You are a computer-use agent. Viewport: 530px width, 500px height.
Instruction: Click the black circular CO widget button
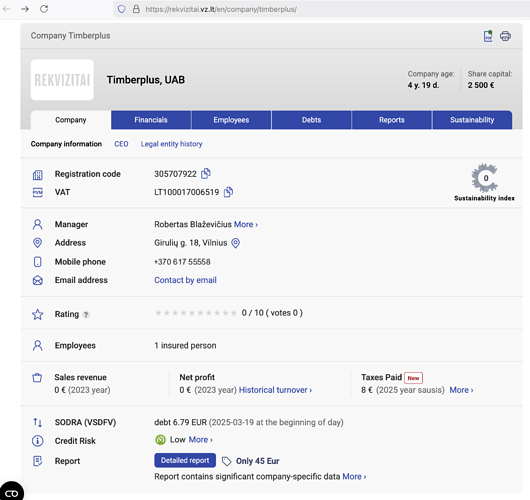(x=11, y=492)
